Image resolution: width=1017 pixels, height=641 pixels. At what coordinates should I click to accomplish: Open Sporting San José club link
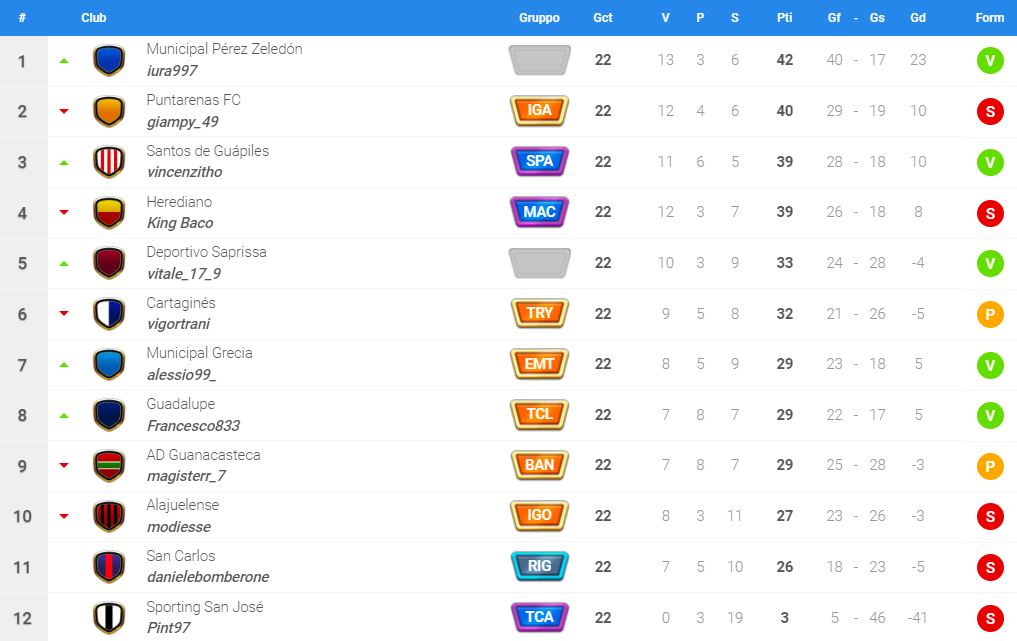[x=205, y=607]
